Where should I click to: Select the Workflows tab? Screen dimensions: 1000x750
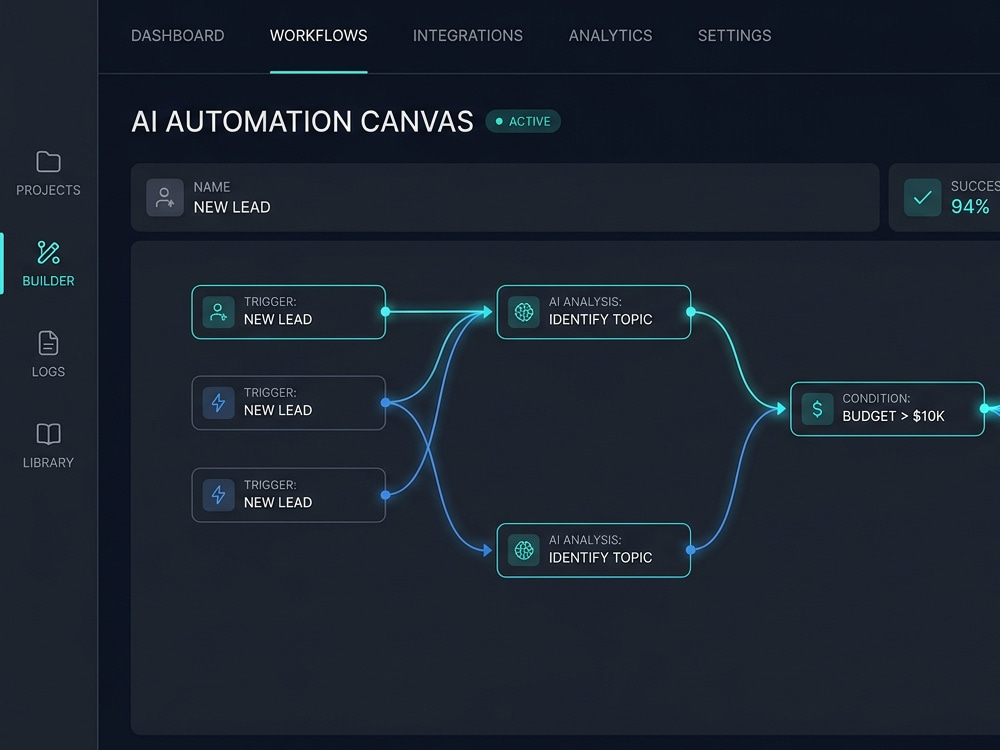coord(318,36)
